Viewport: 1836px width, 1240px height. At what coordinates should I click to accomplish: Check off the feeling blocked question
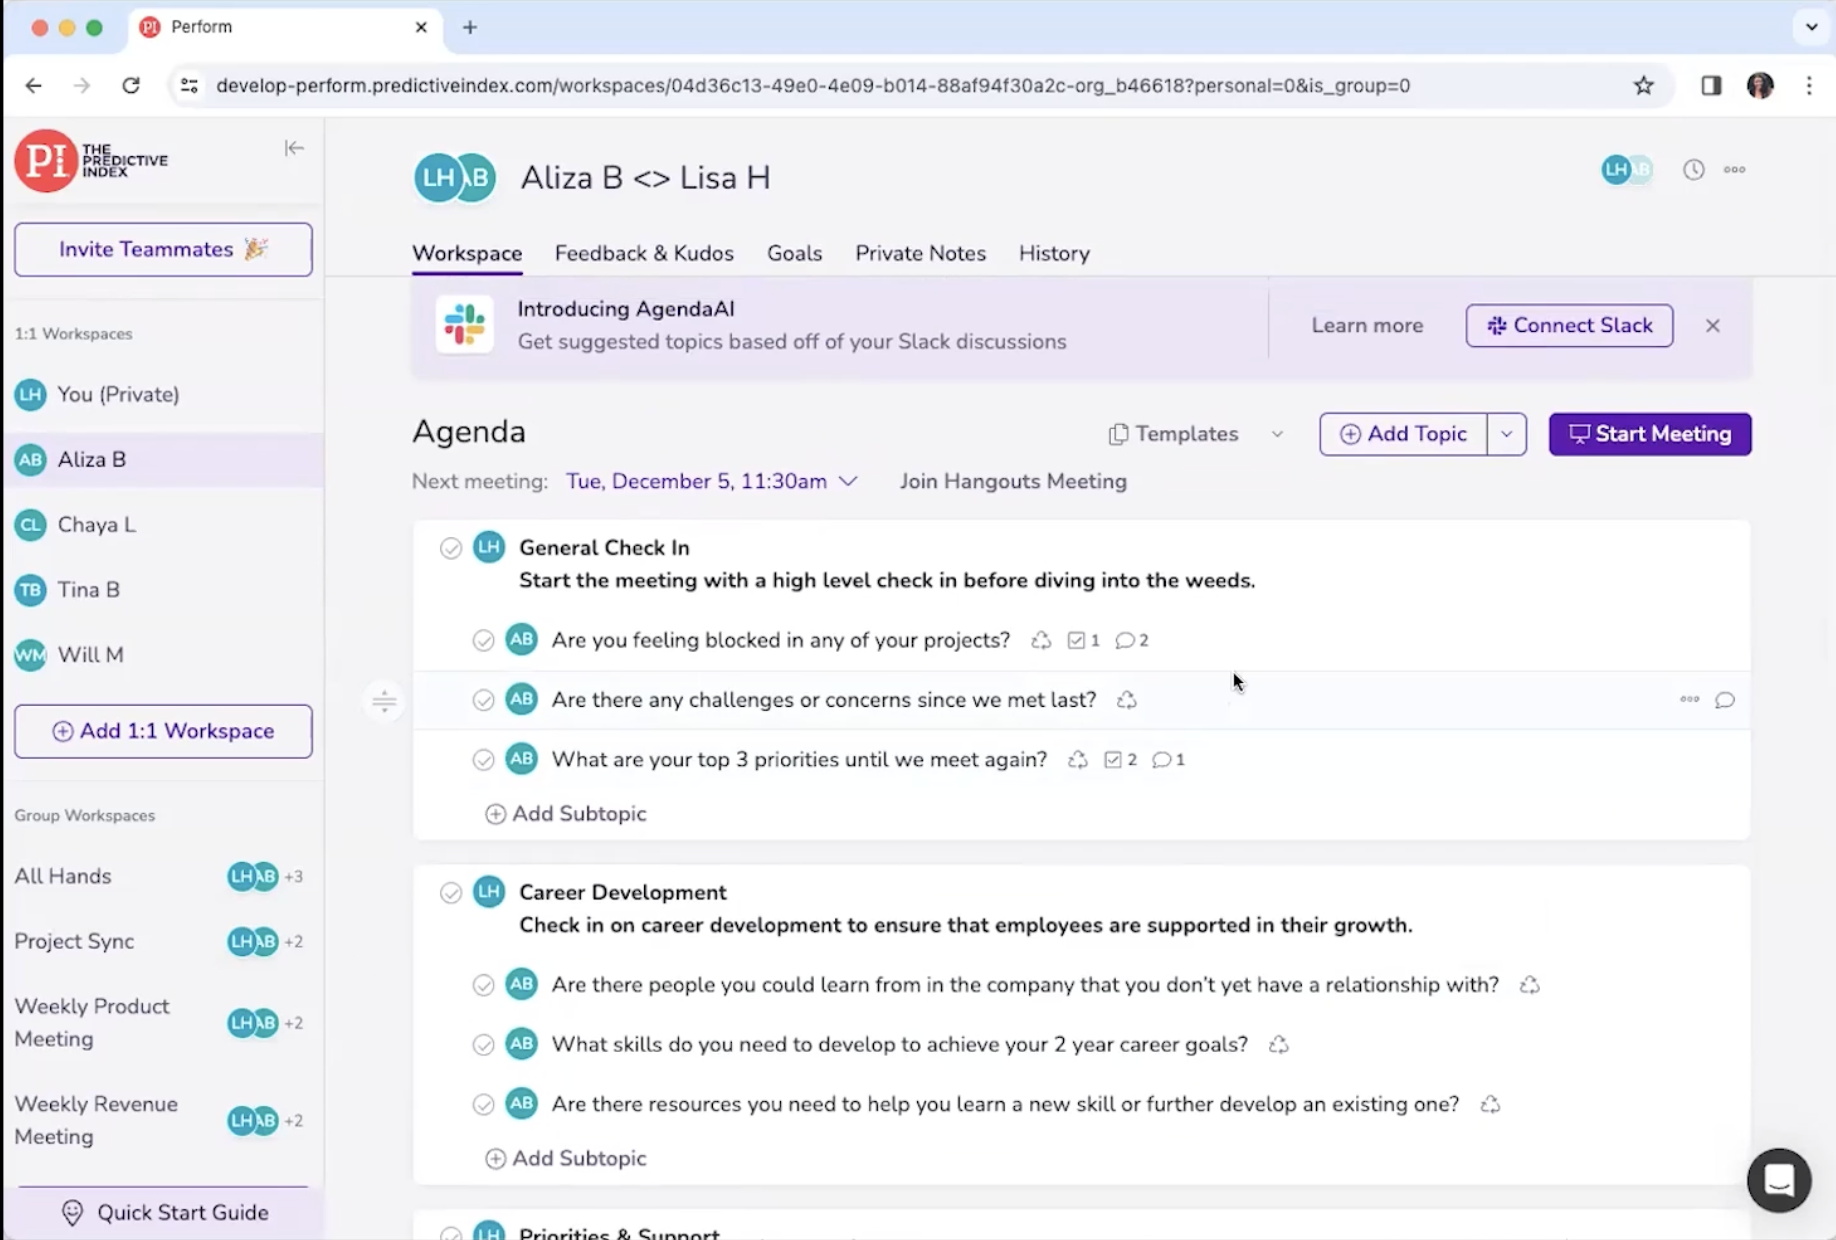point(484,640)
